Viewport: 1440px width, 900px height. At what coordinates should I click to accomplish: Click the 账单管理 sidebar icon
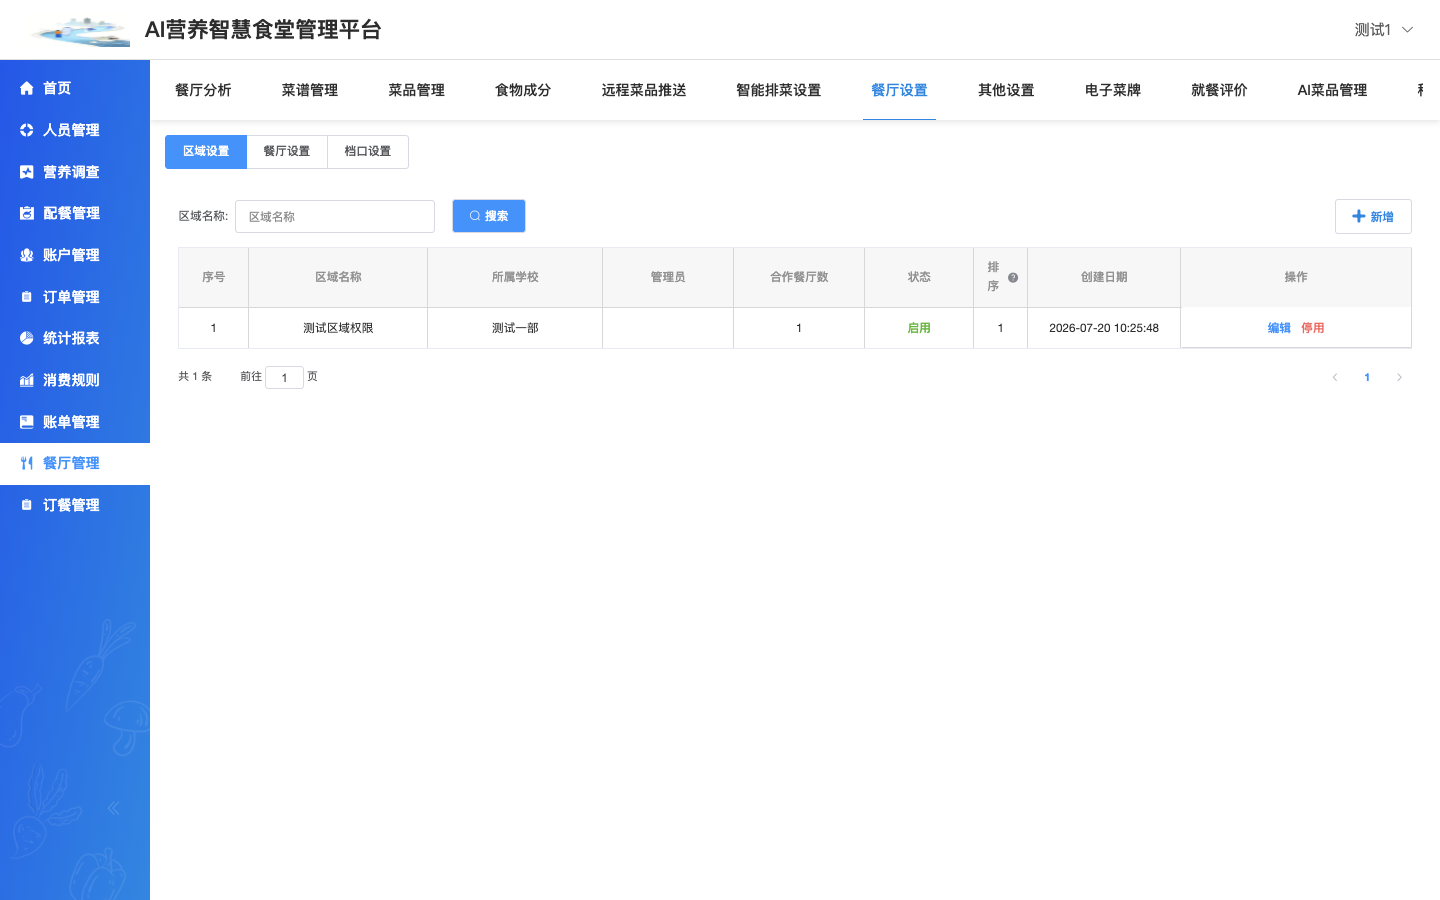27,422
